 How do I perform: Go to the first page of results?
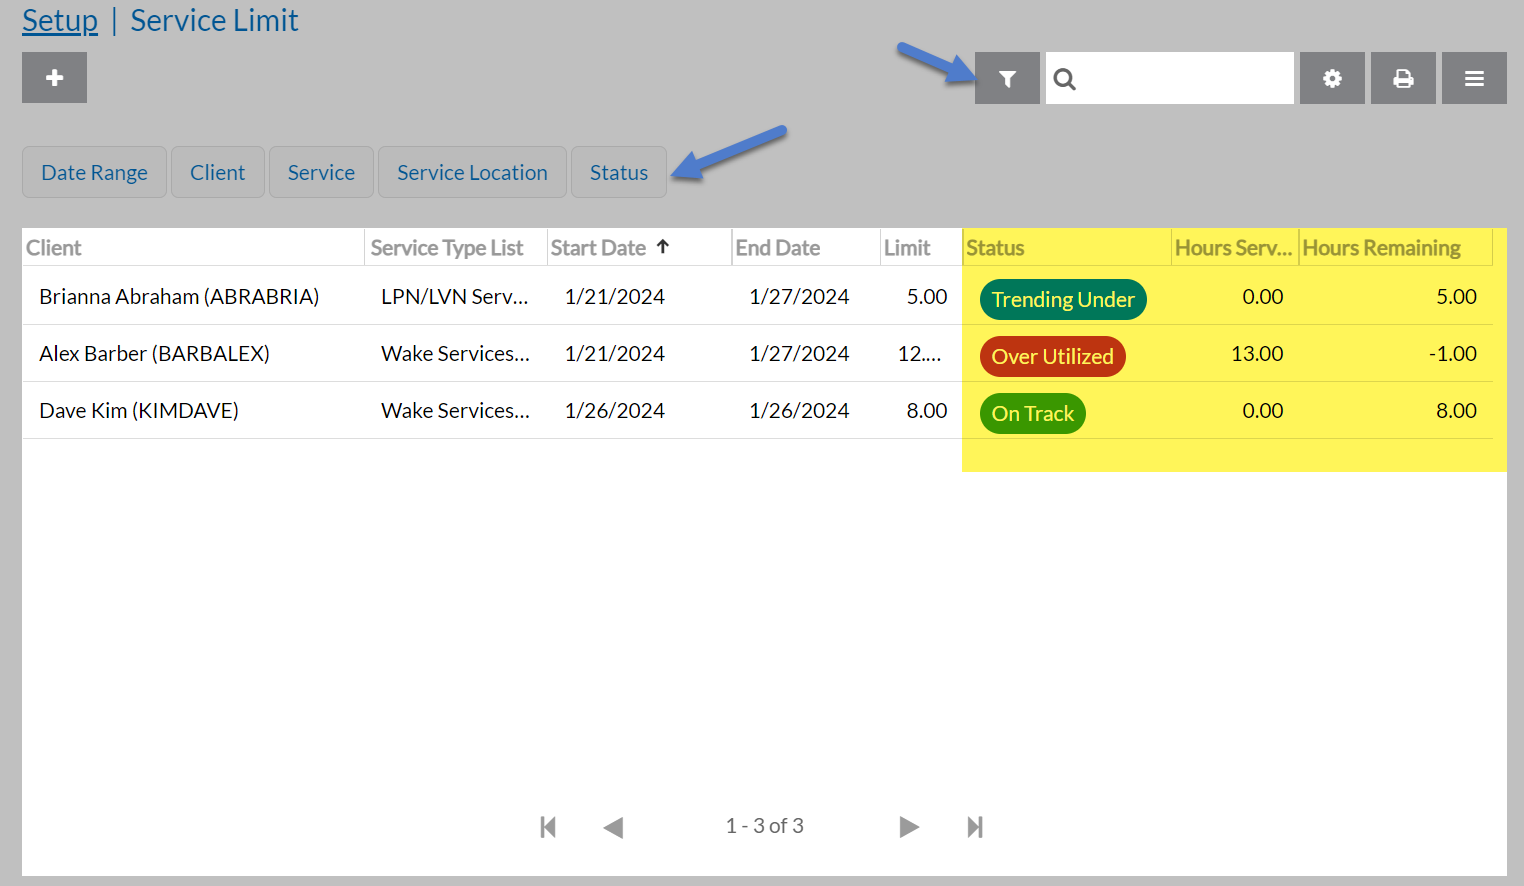(548, 827)
